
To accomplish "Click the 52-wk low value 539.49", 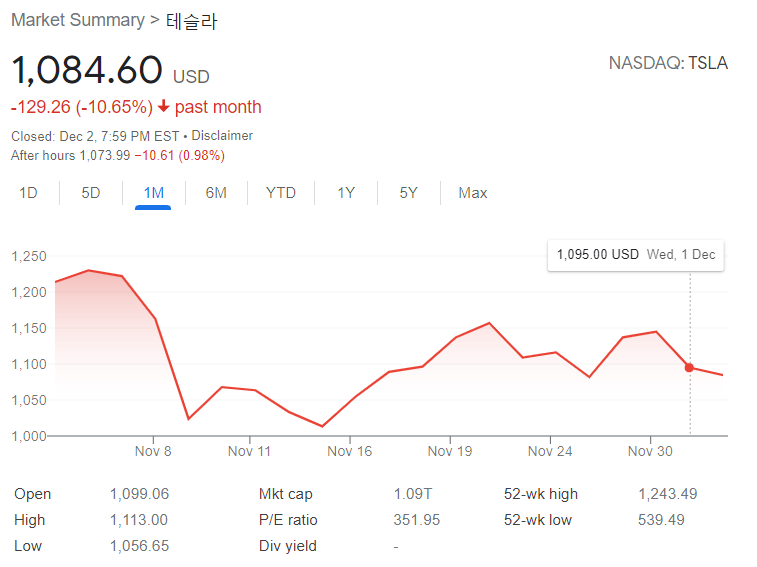I will tap(661, 520).
